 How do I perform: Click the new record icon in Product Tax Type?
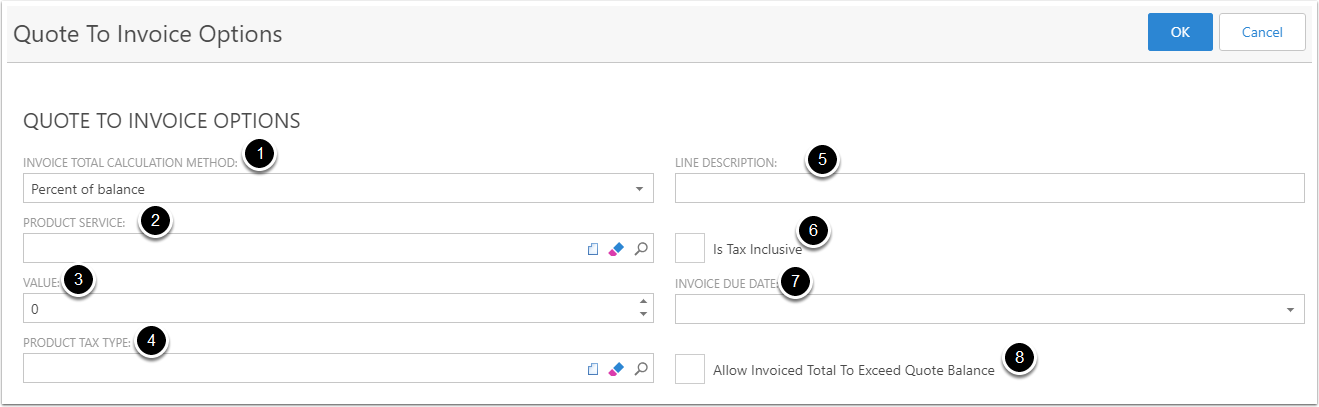click(593, 369)
